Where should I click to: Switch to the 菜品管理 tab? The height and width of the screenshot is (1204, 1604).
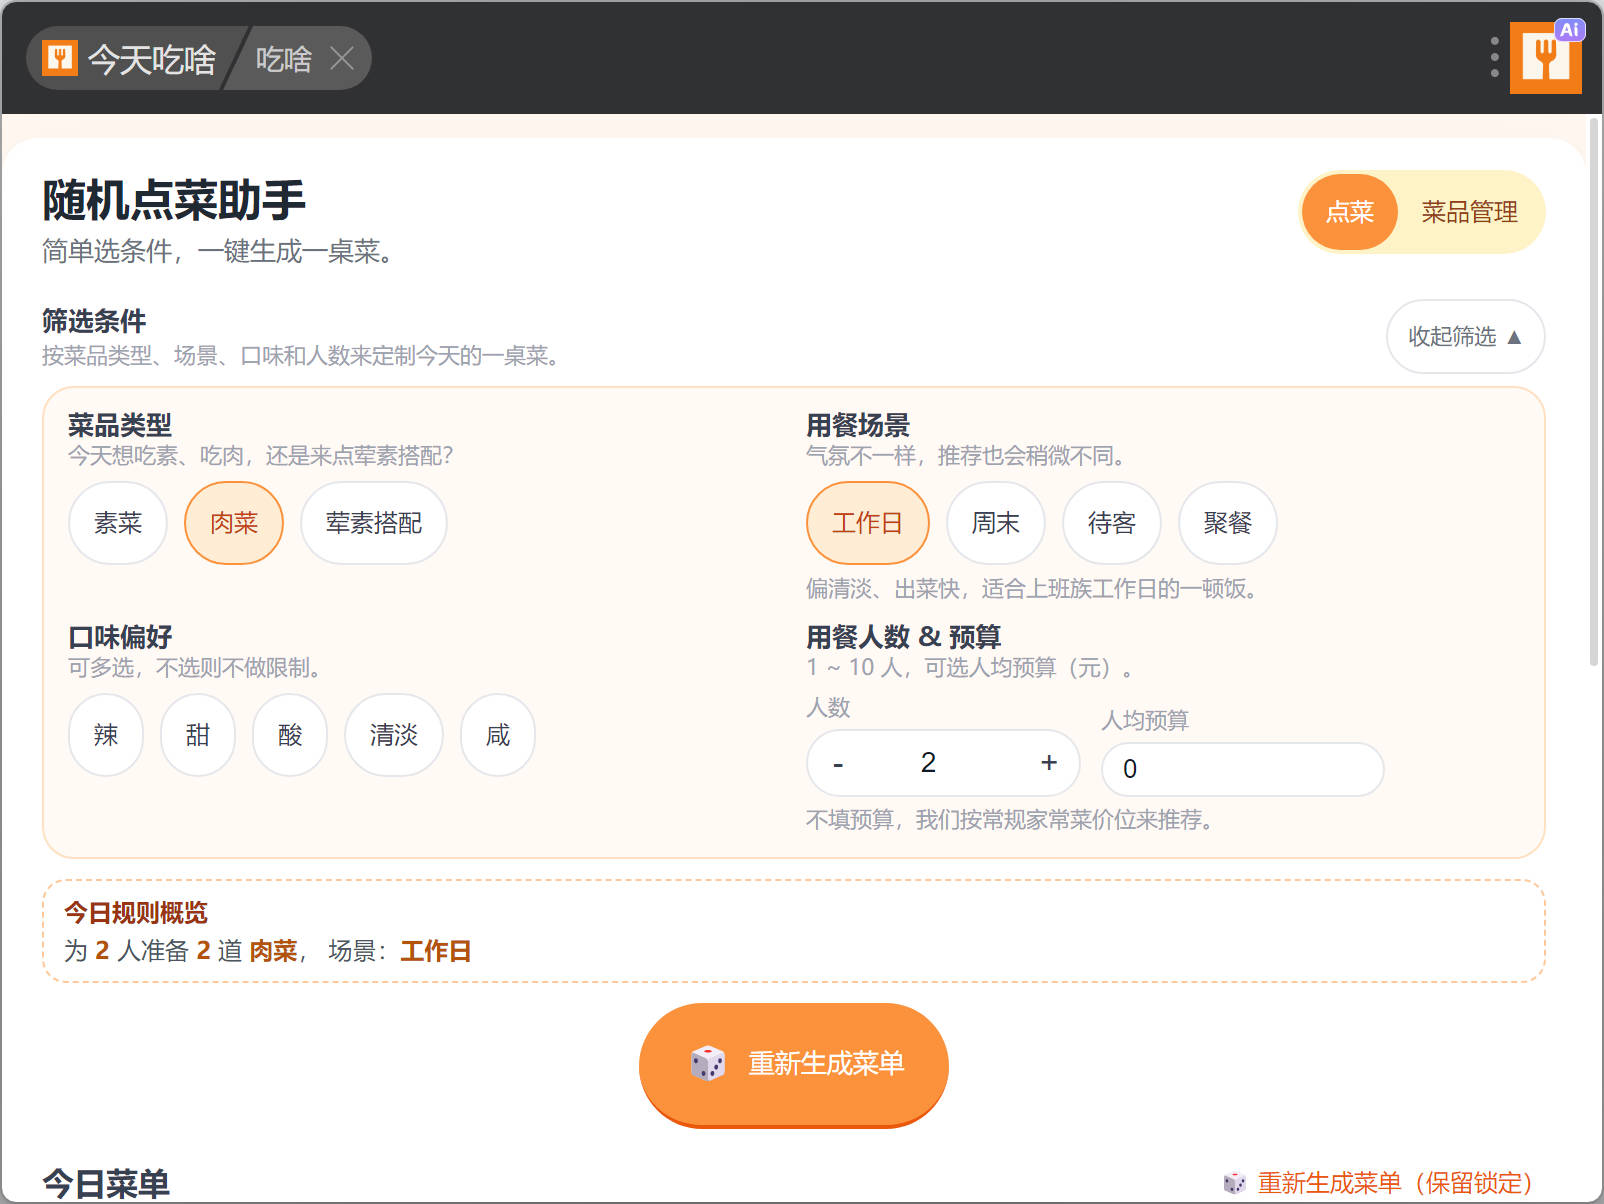pyautogui.click(x=1469, y=212)
